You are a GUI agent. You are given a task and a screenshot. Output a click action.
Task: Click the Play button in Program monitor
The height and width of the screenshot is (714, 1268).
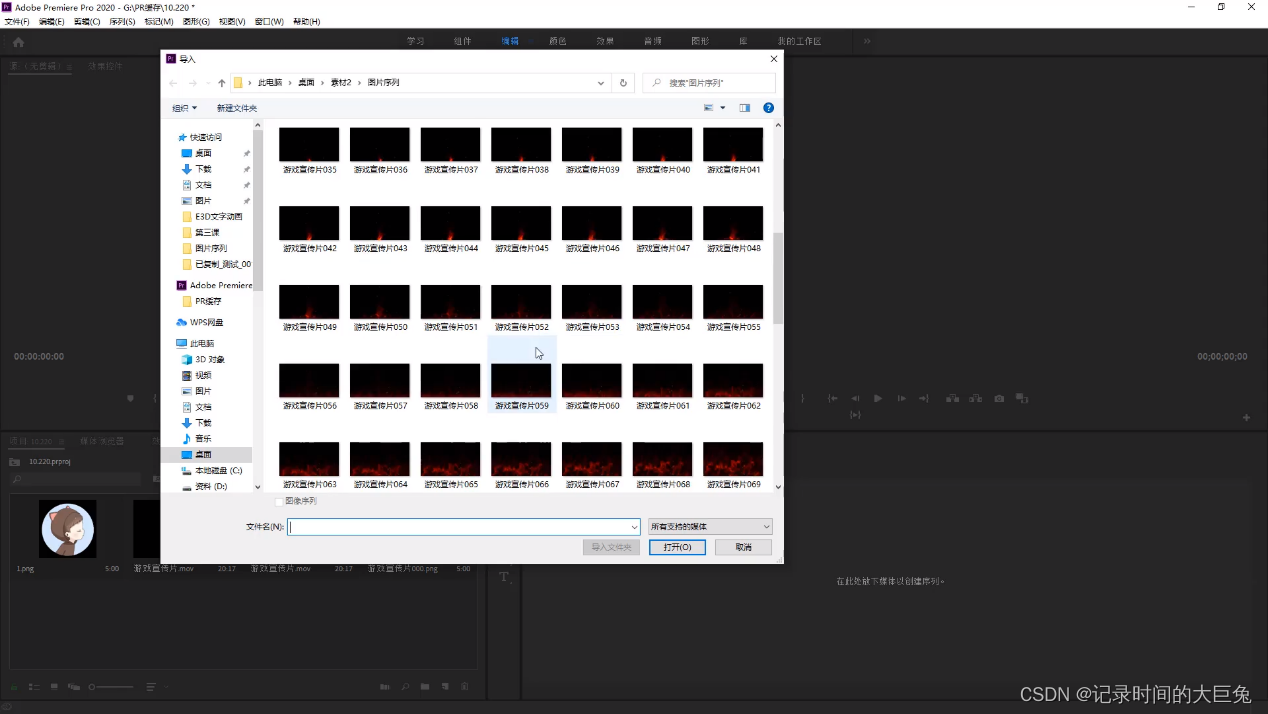[x=878, y=398]
